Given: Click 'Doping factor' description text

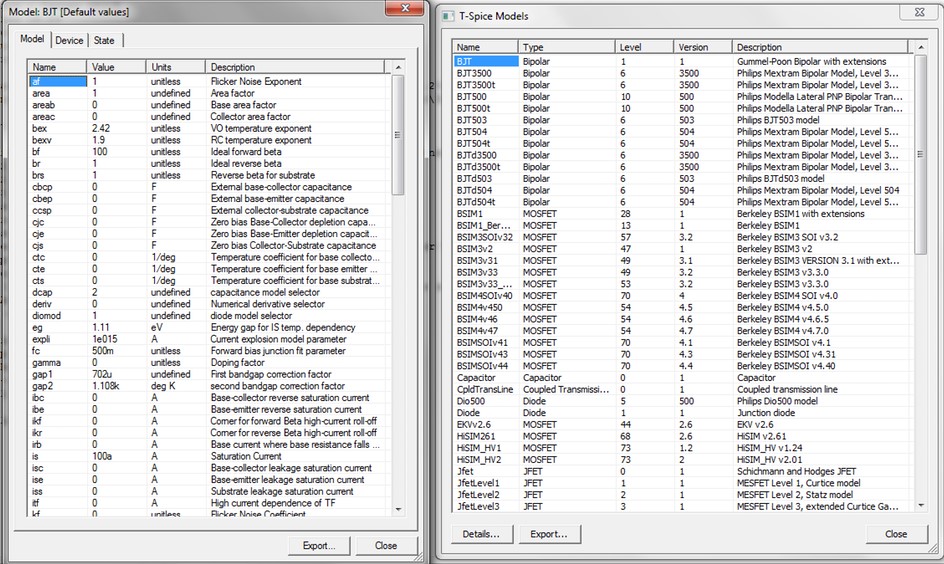Looking at the screenshot, I should (237, 362).
